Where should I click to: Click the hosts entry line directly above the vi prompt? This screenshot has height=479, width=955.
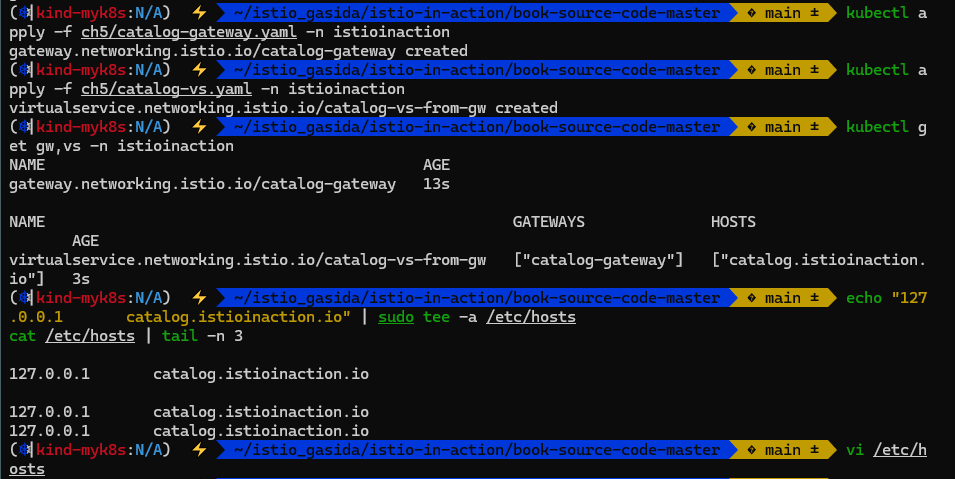point(189,431)
